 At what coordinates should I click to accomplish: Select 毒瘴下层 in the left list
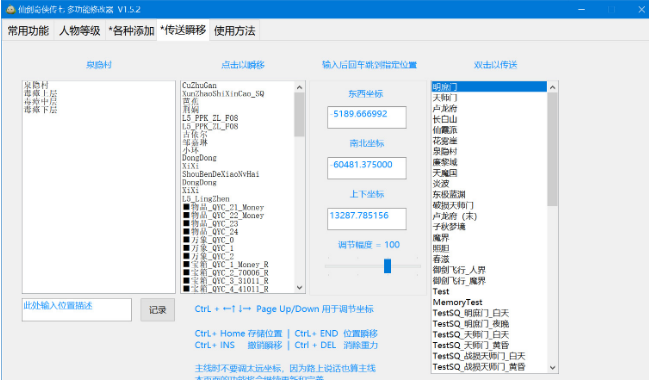(x=41, y=110)
